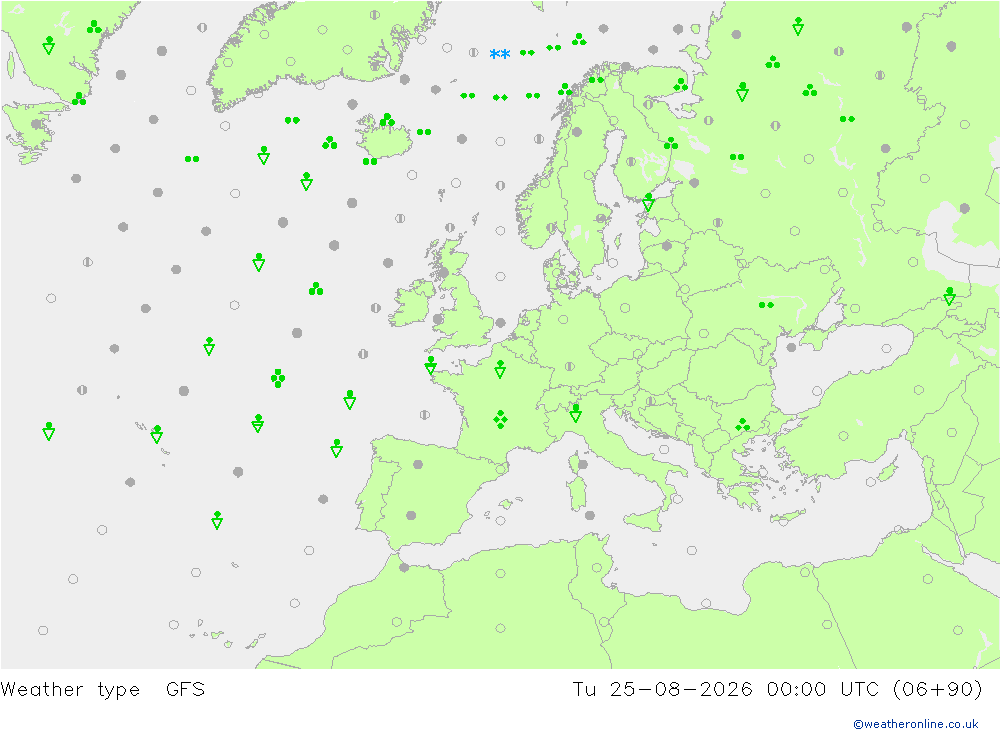Click the 'Weather type' caption text

click(70, 690)
